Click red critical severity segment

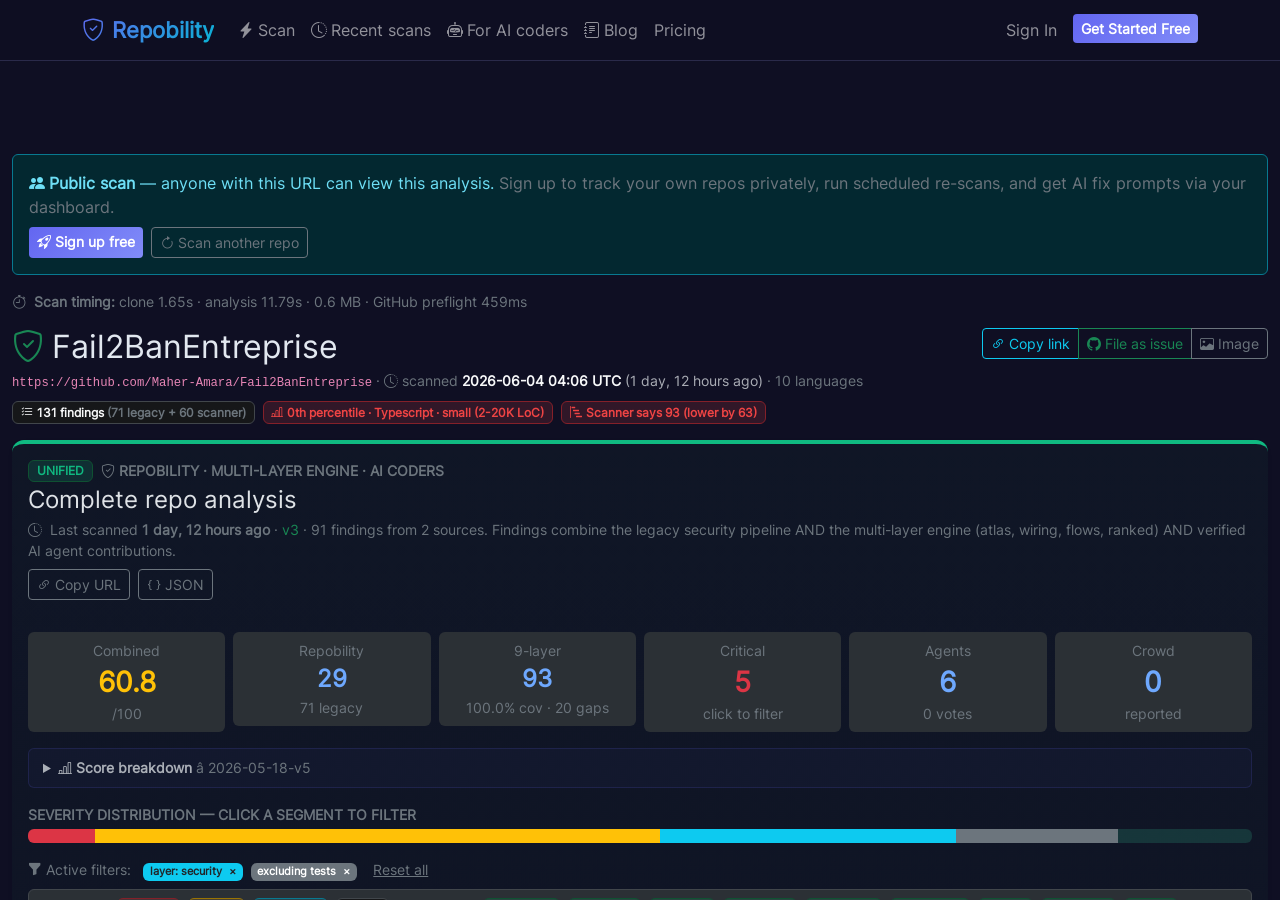pyautogui.click(x=61, y=836)
